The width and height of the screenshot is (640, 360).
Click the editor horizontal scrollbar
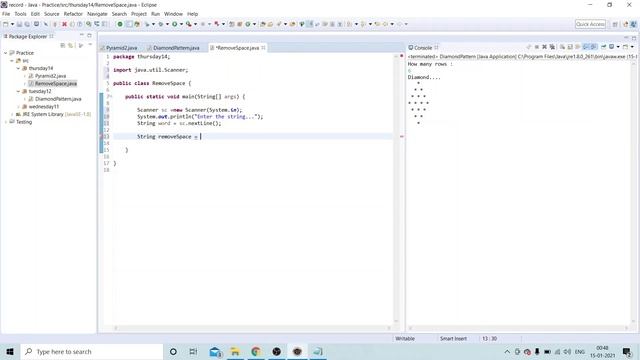pos(252,328)
